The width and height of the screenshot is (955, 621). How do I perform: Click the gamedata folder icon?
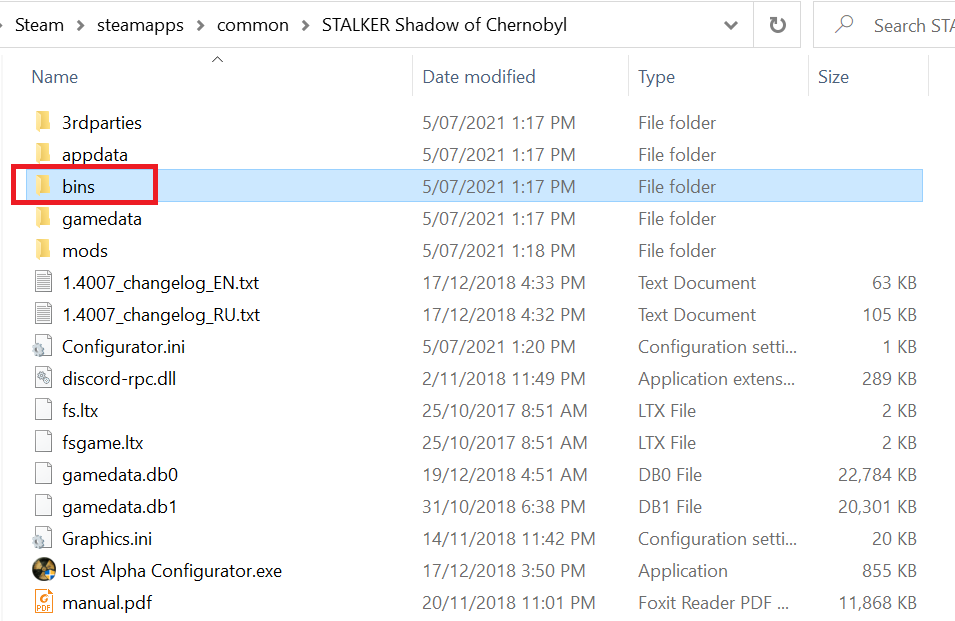coord(43,219)
